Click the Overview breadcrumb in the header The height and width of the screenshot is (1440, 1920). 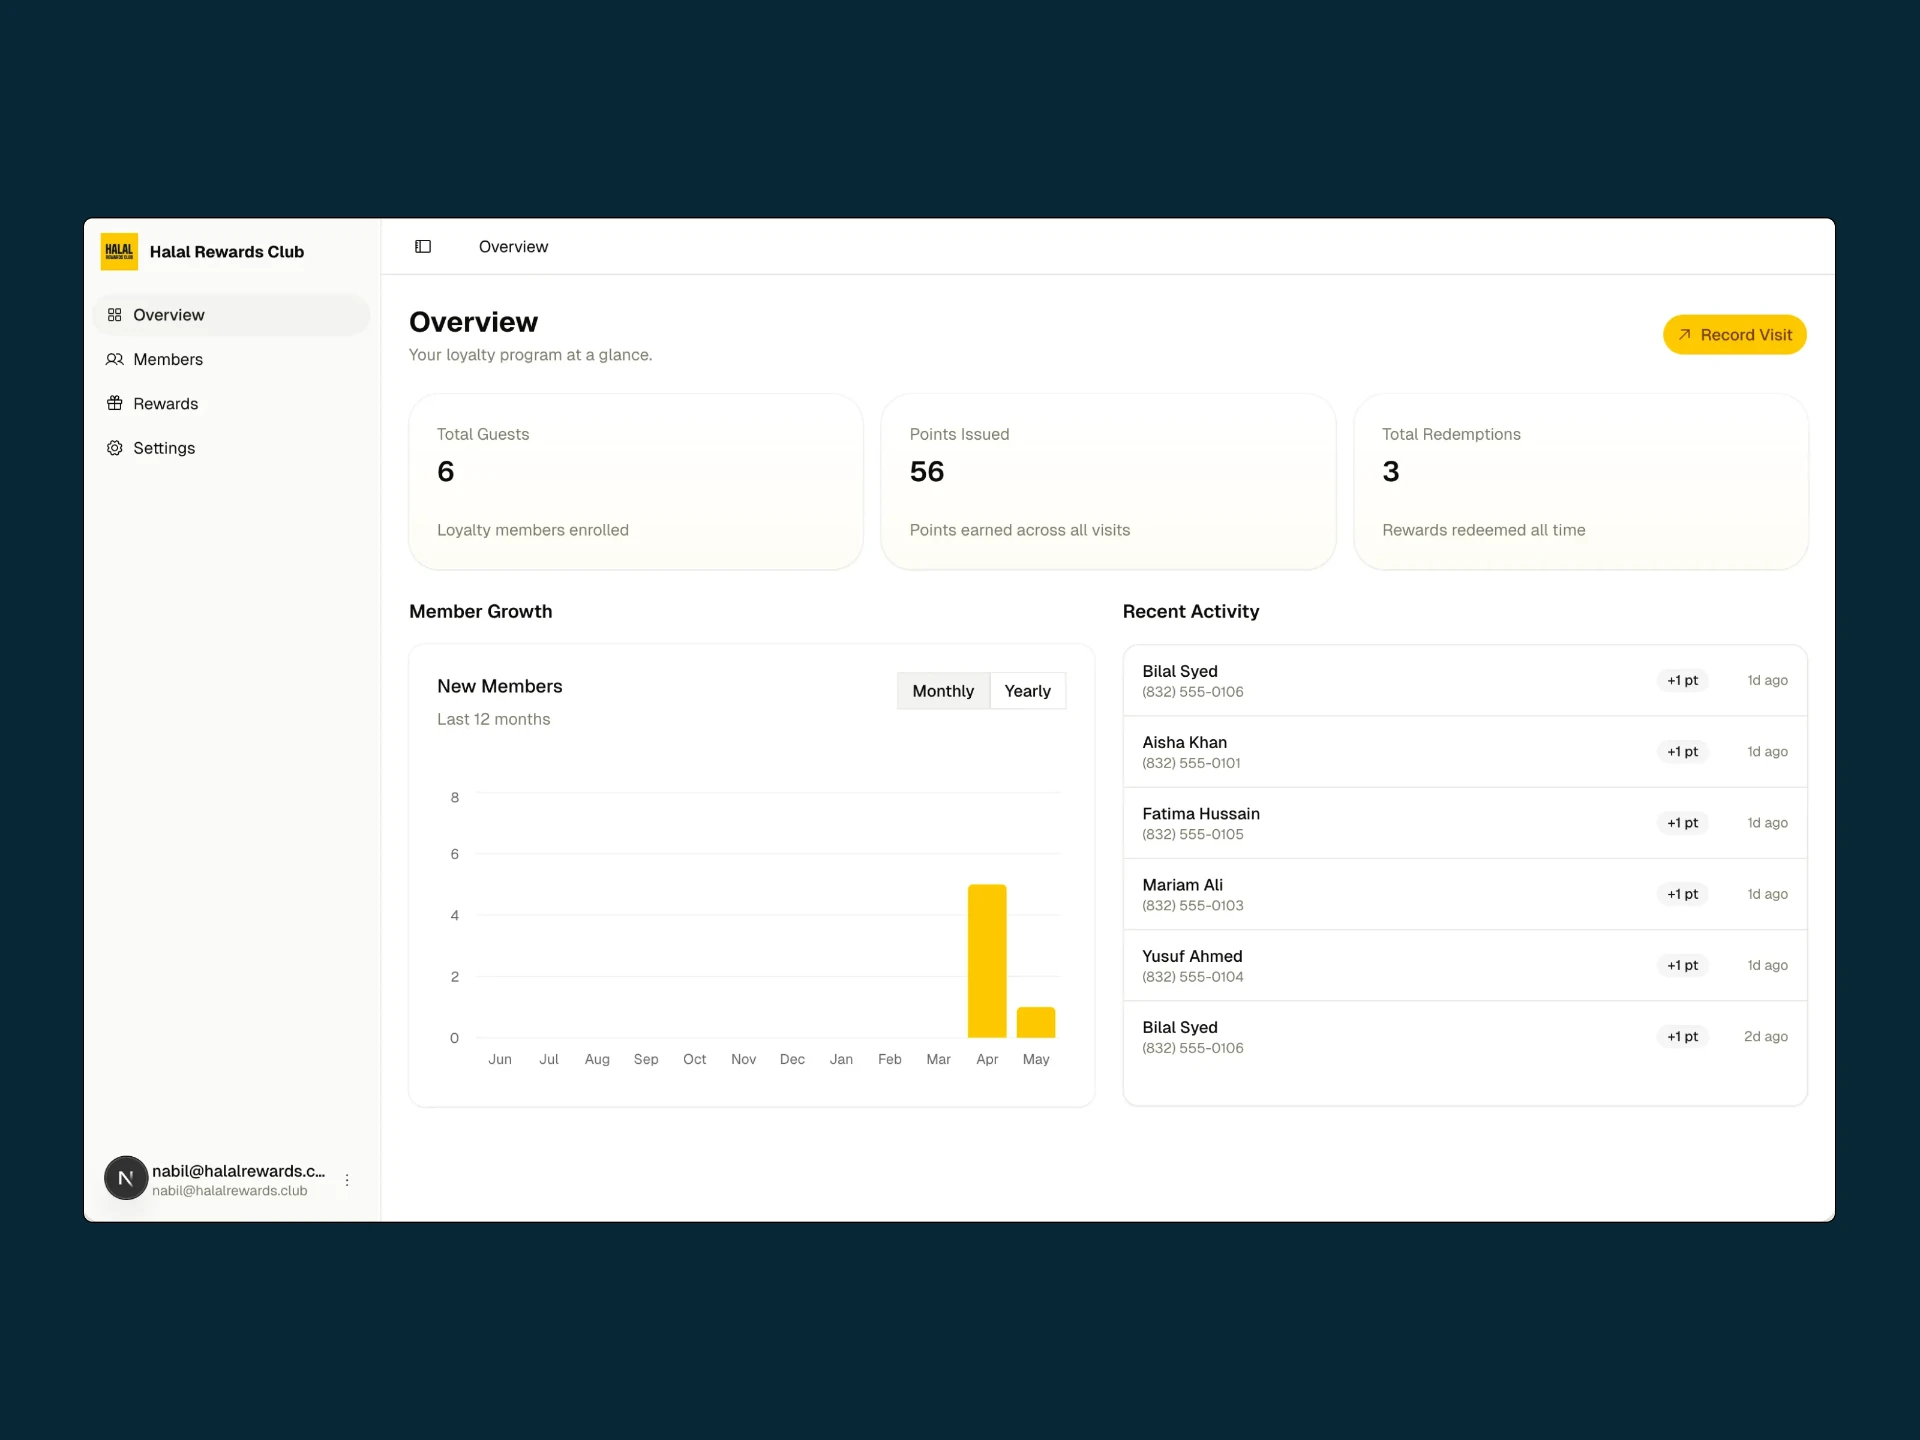(x=513, y=247)
